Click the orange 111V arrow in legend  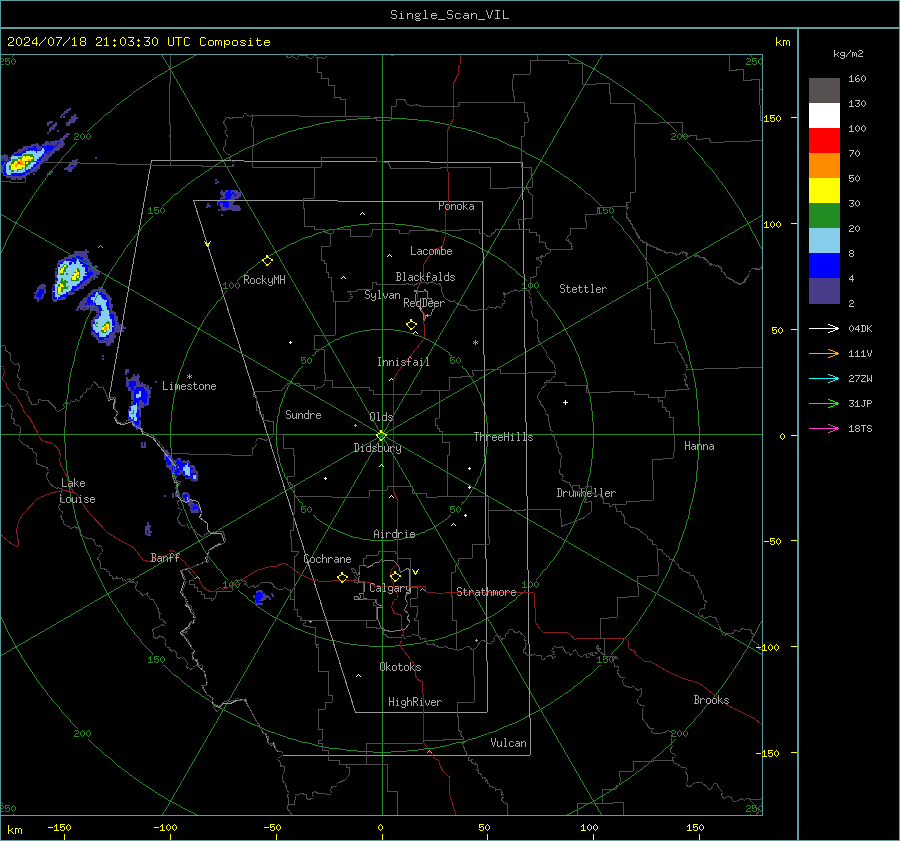point(824,354)
